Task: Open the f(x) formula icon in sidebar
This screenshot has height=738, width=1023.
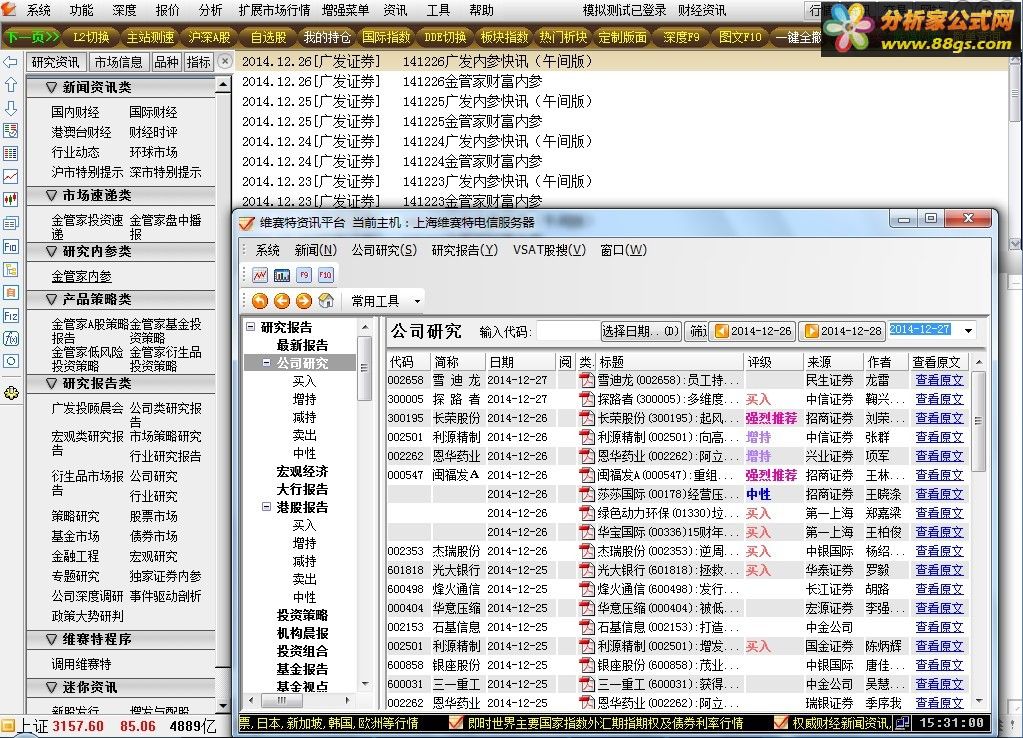Action: (10, 339)
